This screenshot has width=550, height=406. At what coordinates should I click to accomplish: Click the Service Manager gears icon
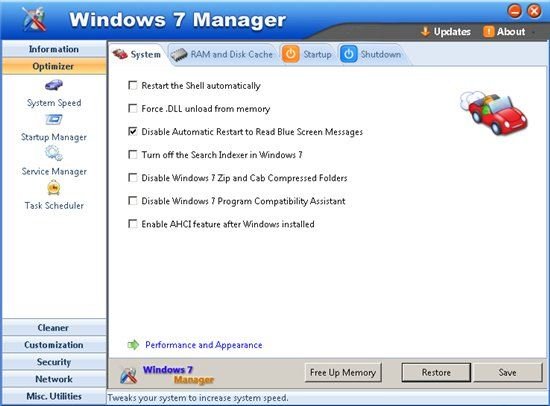pyautogui.click(x=54, y=153)
